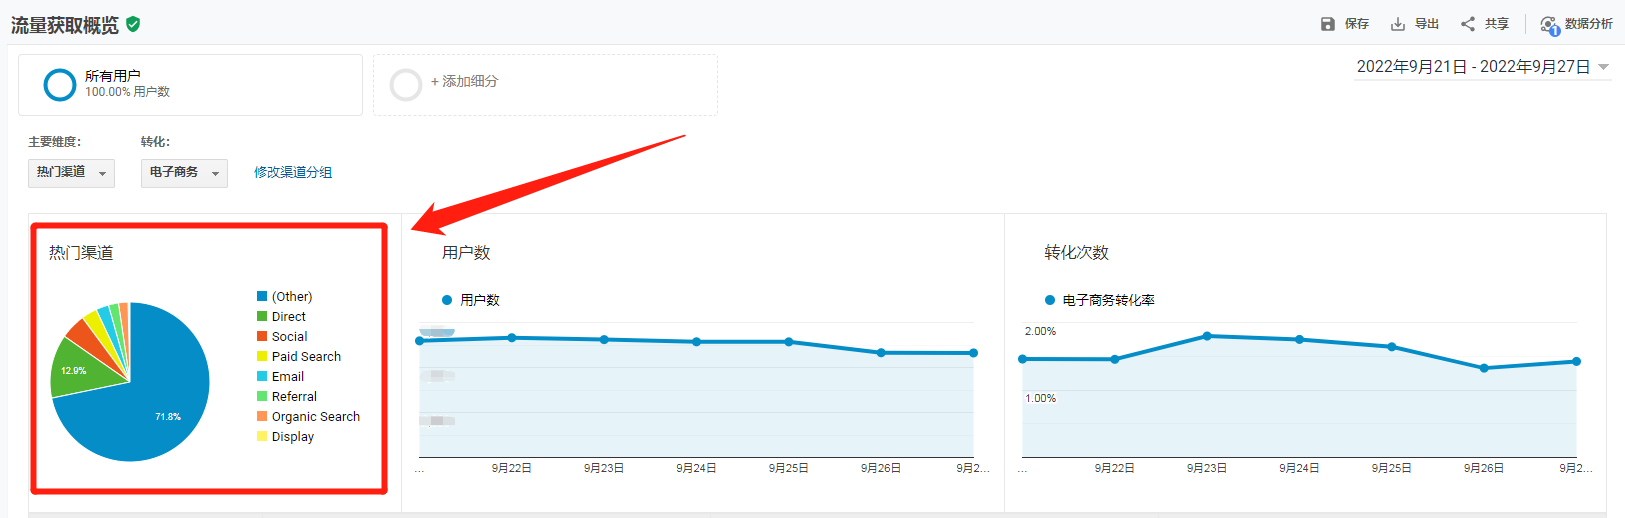Click the 9月25日 point on conversion chart
This screenshot has height=518, width=1625.
tap(1392, 347)
